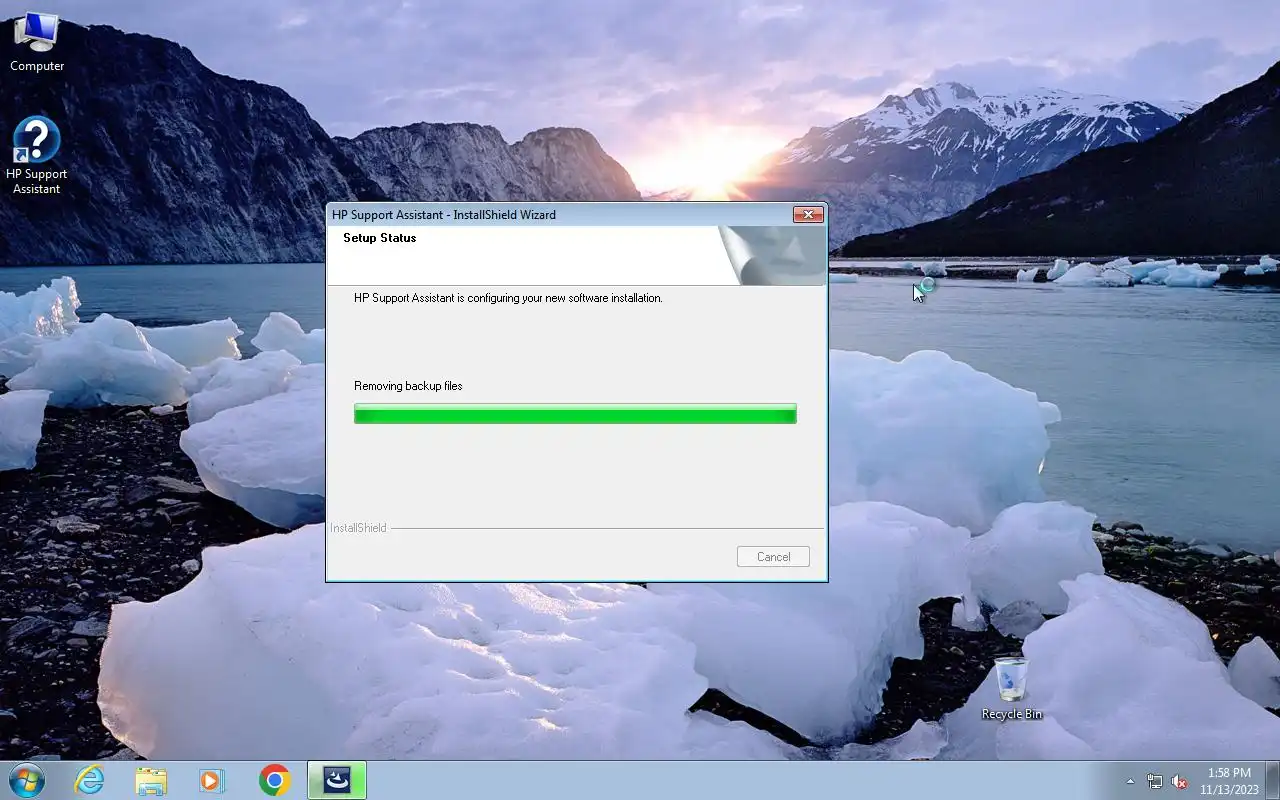Show hidden tray icons arrow
The width and height of the screenshot is (1280, 800).
[1131, 781]
